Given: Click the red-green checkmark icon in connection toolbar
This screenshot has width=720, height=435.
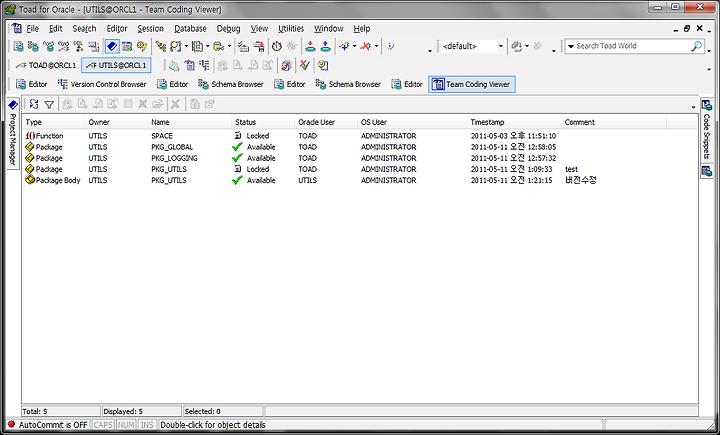Looking at the screenshot, I should point(304,65).
